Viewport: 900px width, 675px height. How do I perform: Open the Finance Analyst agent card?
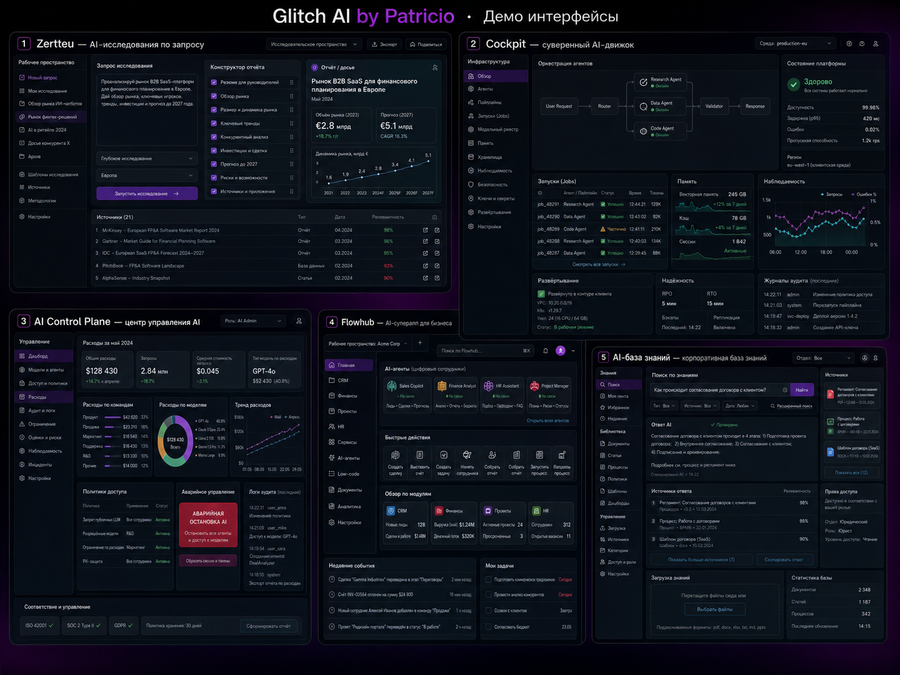click(x=456, y=394)
